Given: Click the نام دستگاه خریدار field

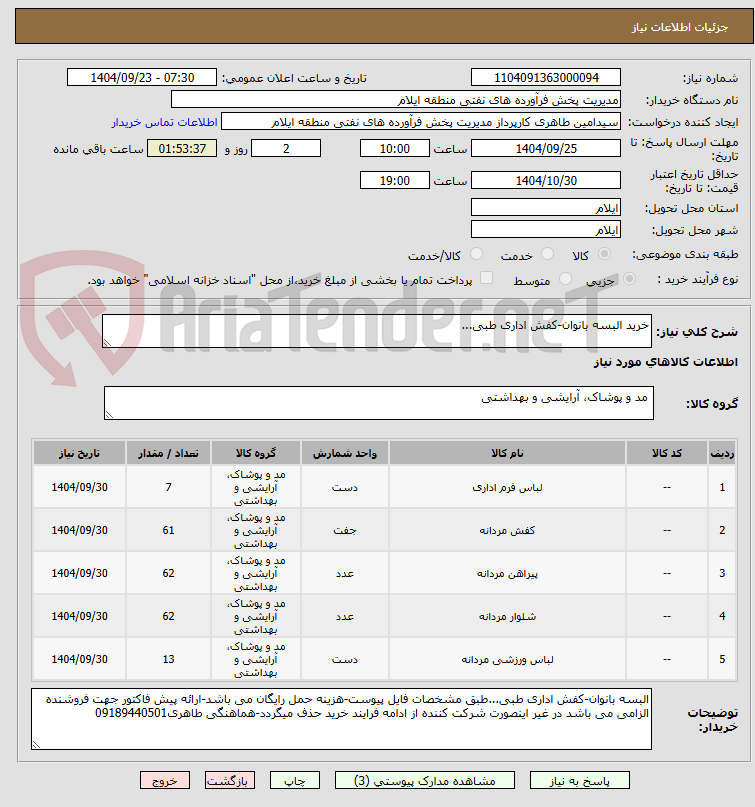Looking at the screenshot, I should 395,100.
